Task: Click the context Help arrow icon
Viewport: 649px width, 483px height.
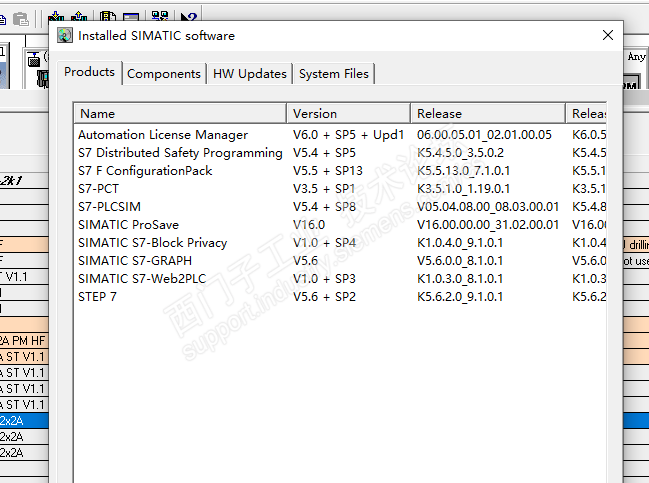Action: pyautogui.click(x=189, y=17)
